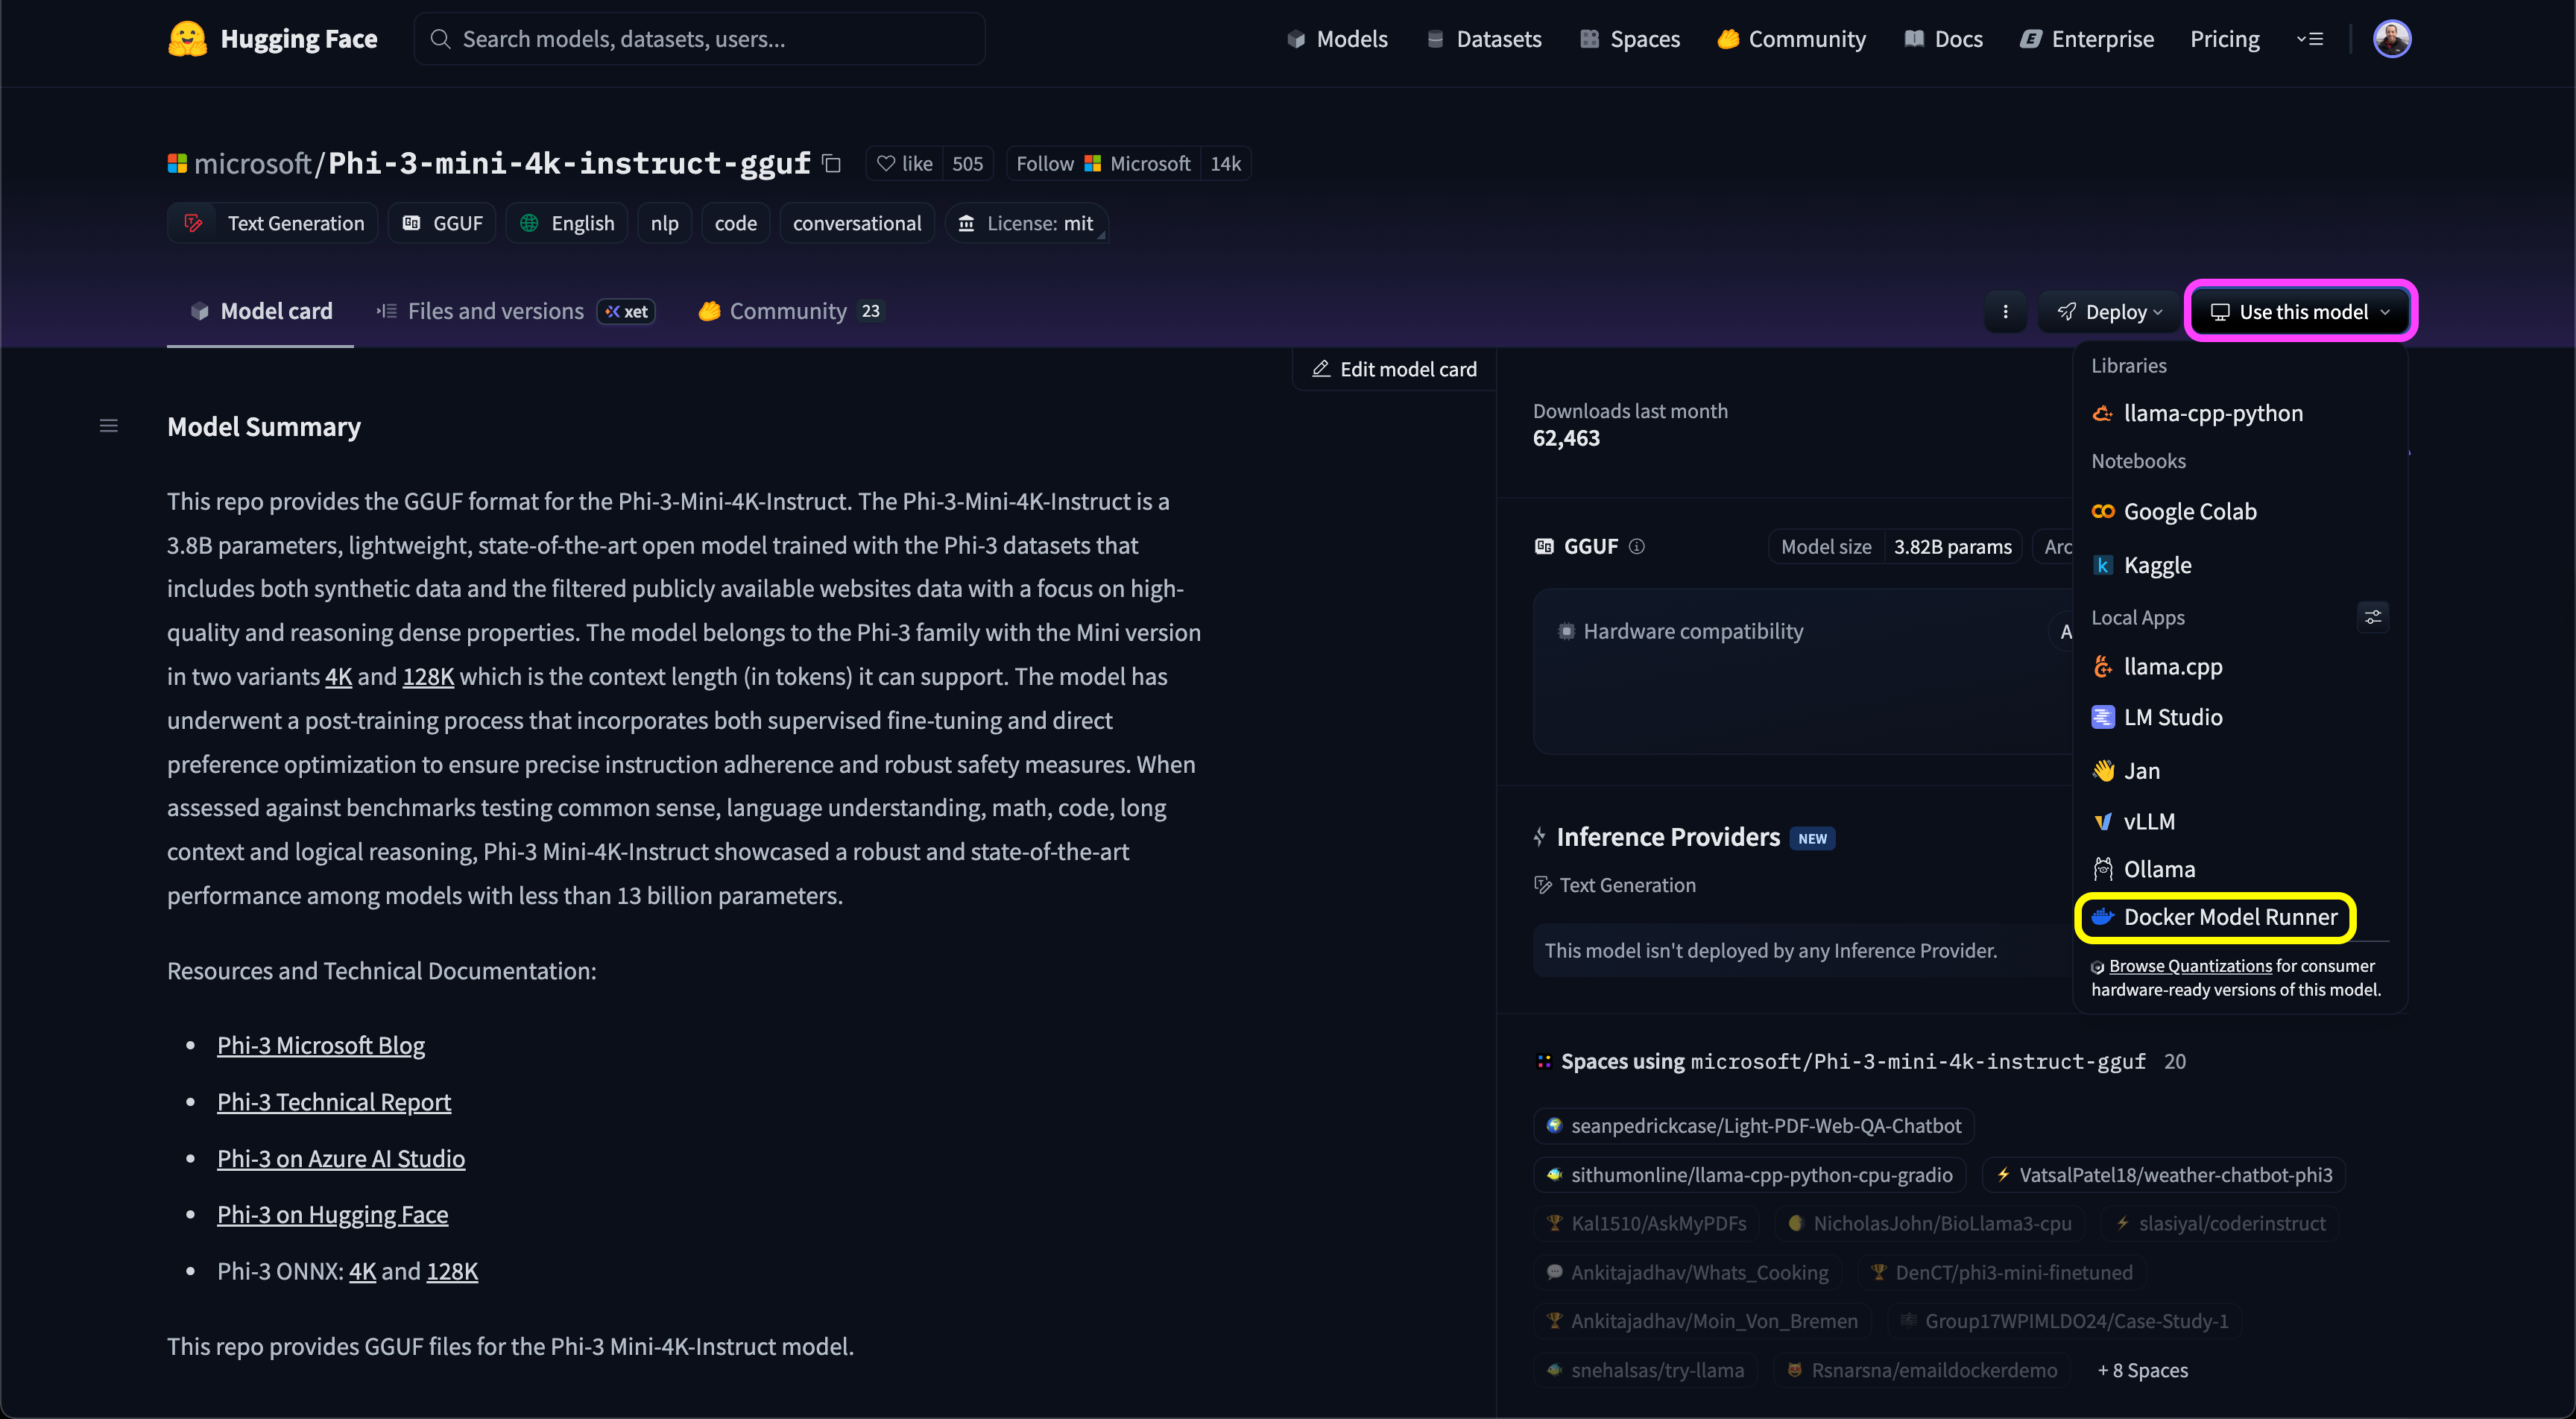The height and width of the screenshot is (1419, 2576).
Task: Open the three-dot more options menu
Action: (2005, 312)
